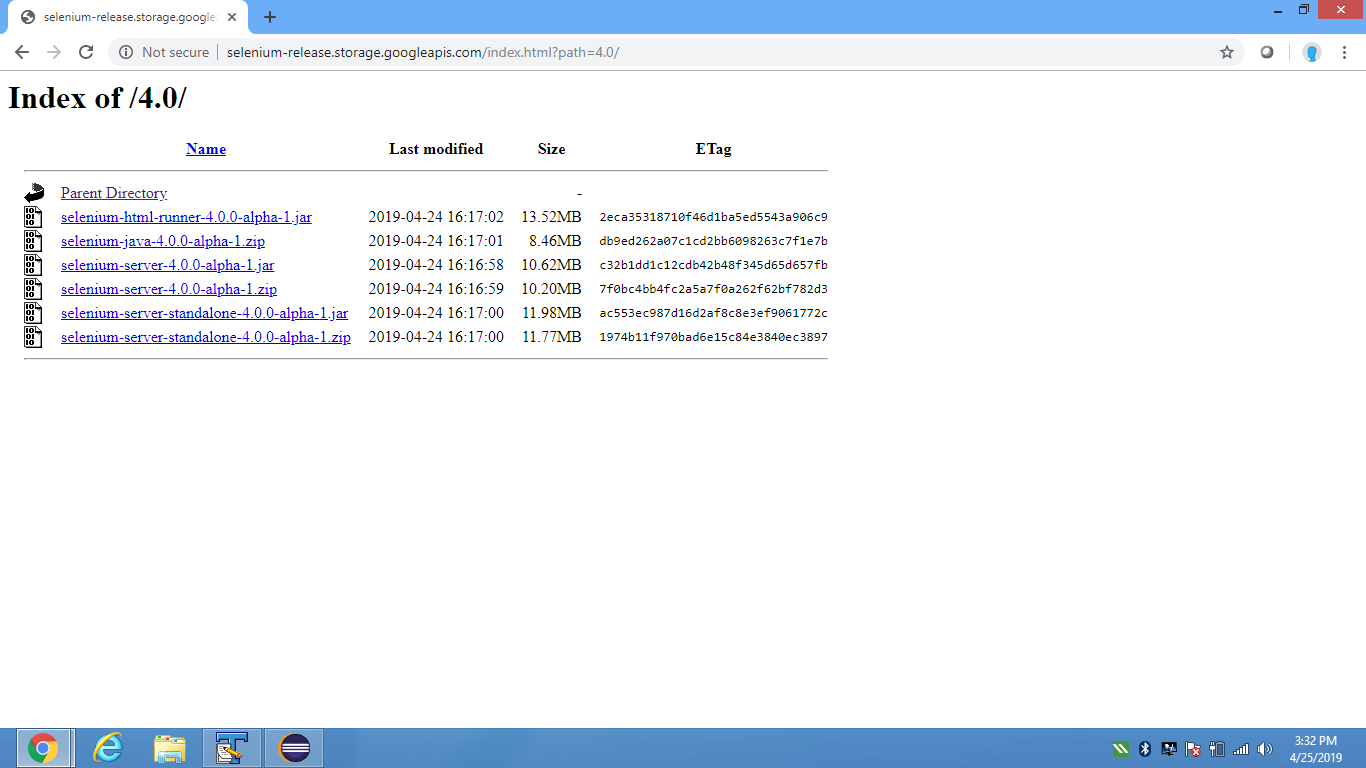The image size is (1366, 768).
Task: Click the timestamp 2019-04-24 16:16:58
Action: 436,265
